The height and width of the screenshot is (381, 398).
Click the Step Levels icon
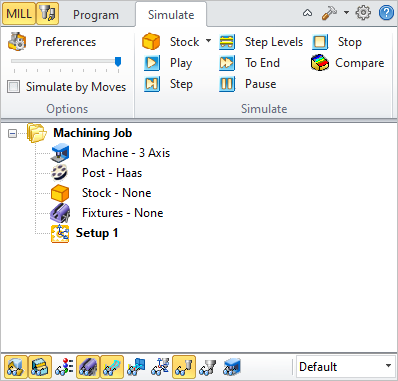click(227, 42)
